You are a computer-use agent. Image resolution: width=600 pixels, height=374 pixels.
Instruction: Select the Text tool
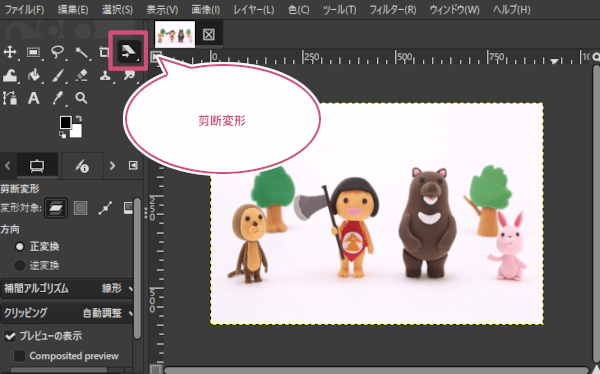click(34, 98)
